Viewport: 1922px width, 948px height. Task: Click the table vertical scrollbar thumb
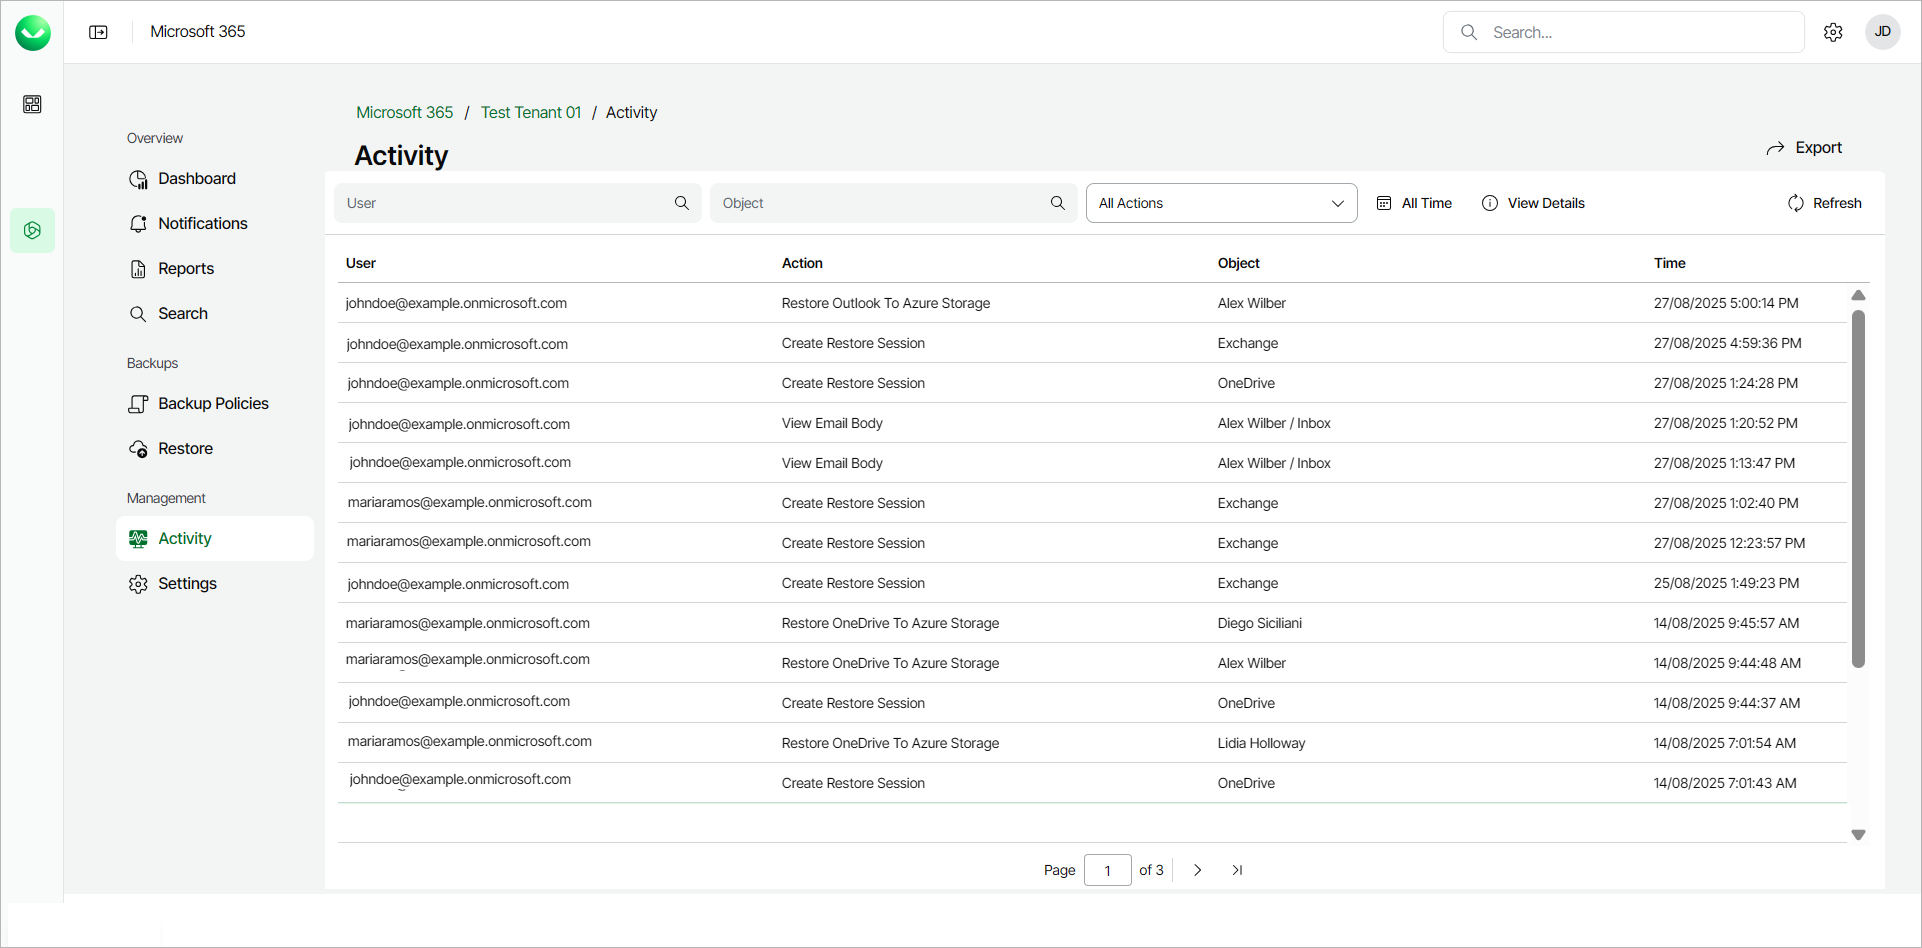1858,488
